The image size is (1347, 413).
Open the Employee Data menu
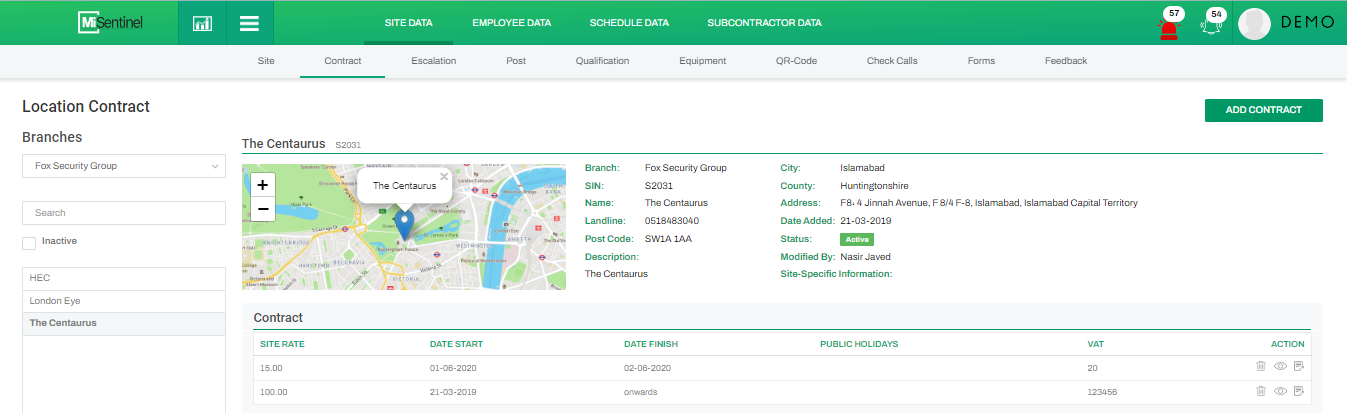511,23
